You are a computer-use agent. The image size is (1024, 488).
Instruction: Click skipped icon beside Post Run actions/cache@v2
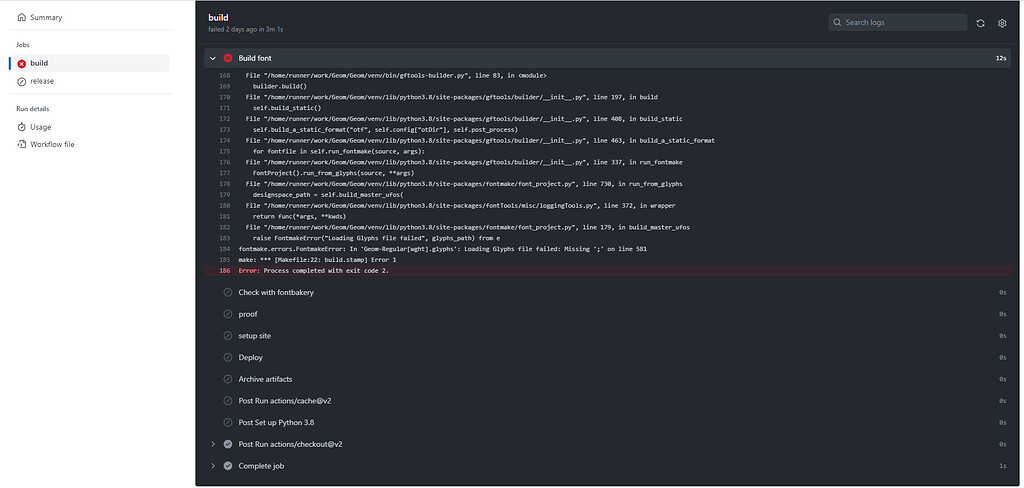228,400
